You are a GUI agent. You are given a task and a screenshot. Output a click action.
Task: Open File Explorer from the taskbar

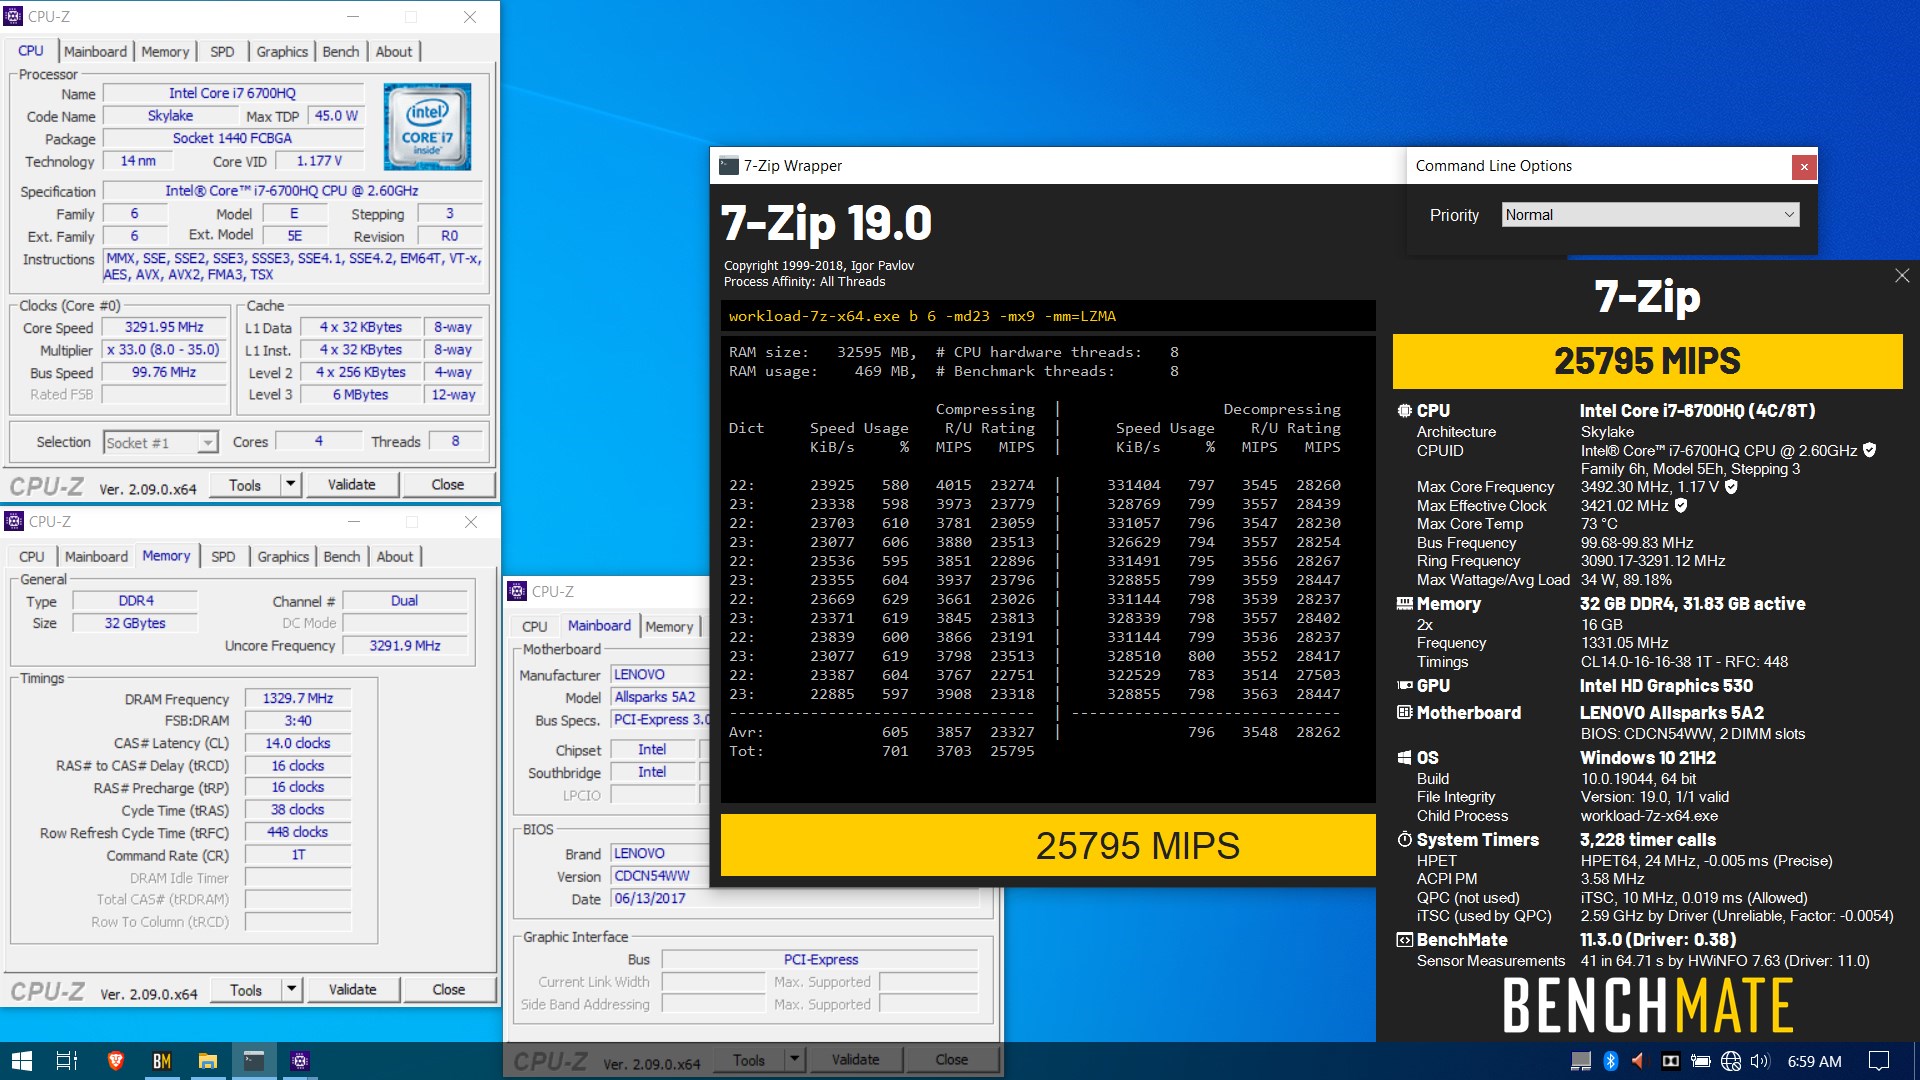207,1061
